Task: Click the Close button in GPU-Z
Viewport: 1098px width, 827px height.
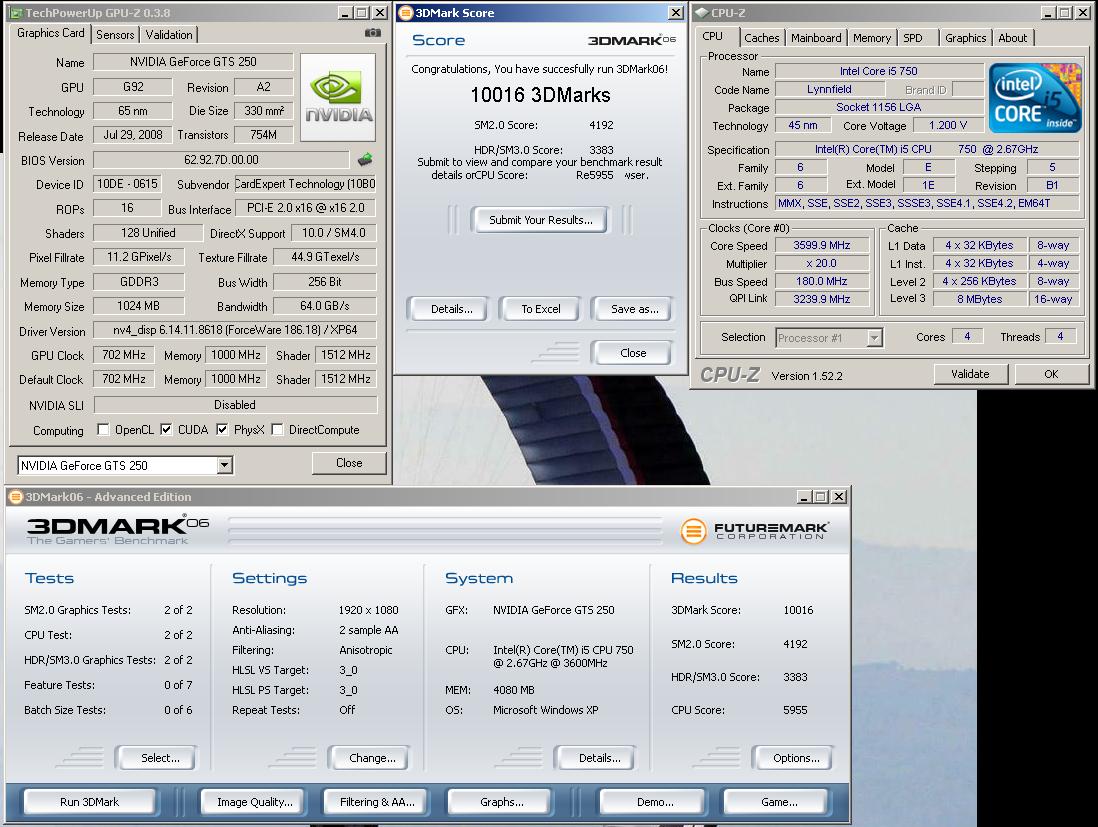Action: [x=349, y=463]
